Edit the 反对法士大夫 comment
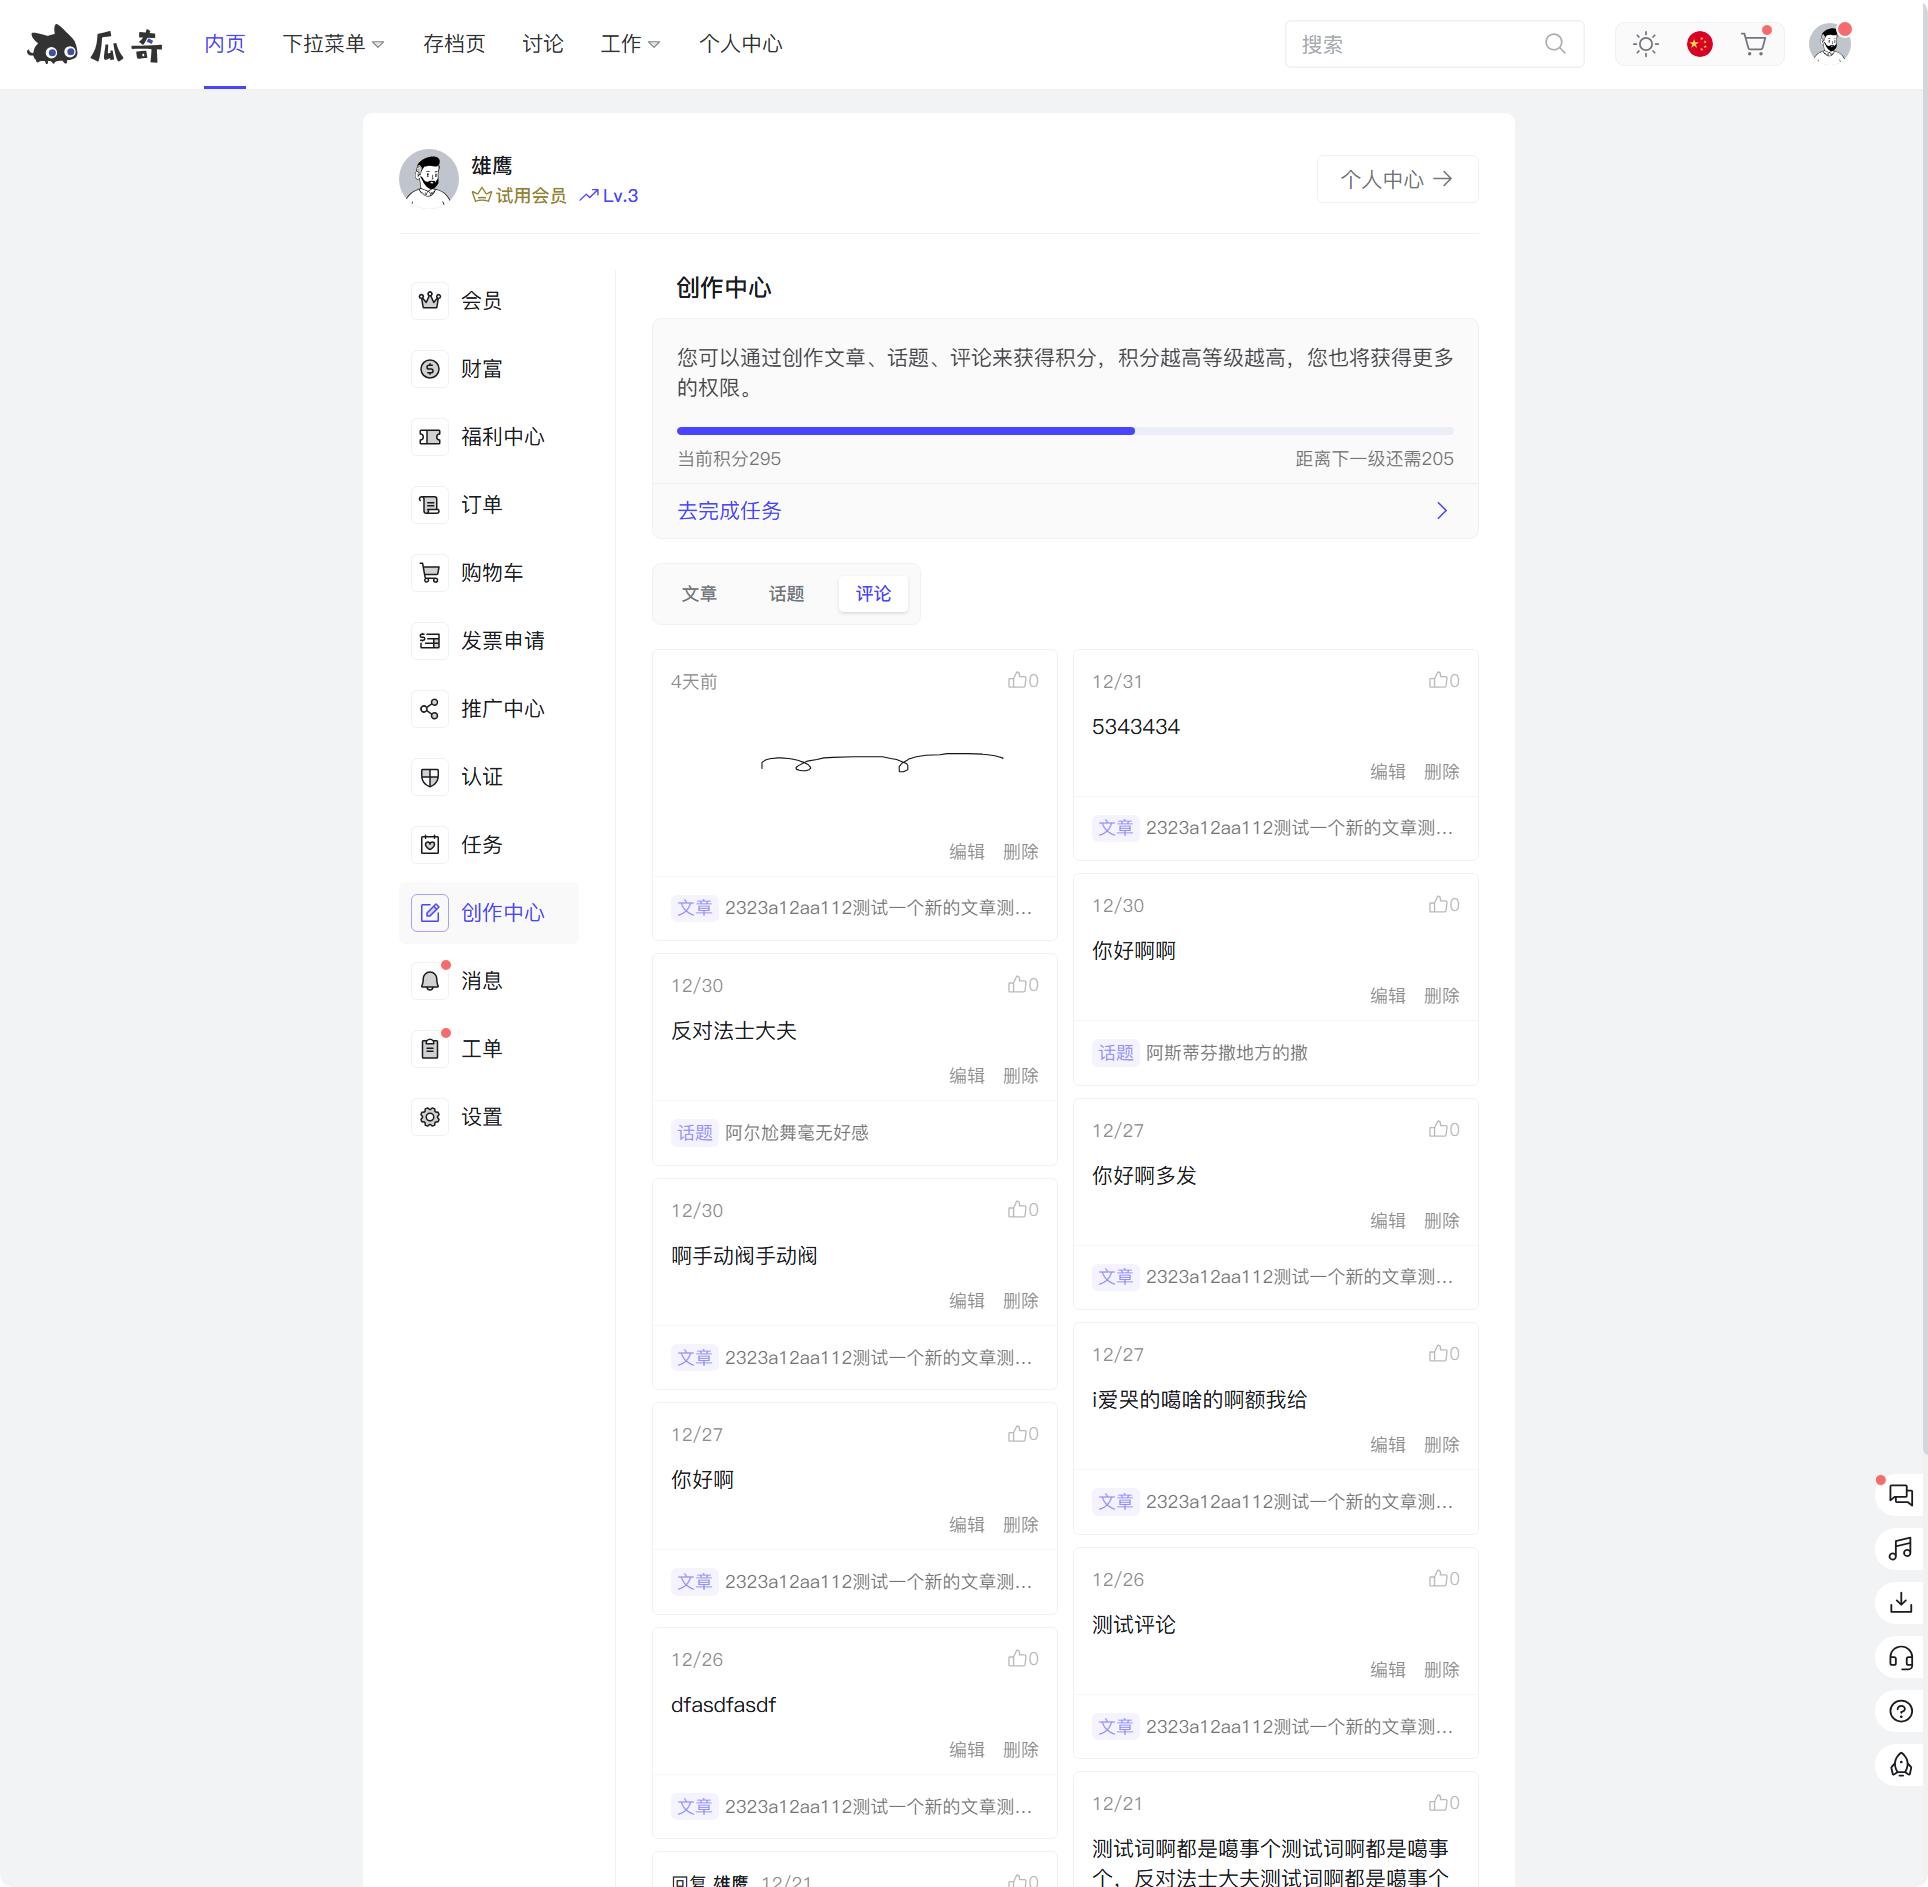 966,1076
